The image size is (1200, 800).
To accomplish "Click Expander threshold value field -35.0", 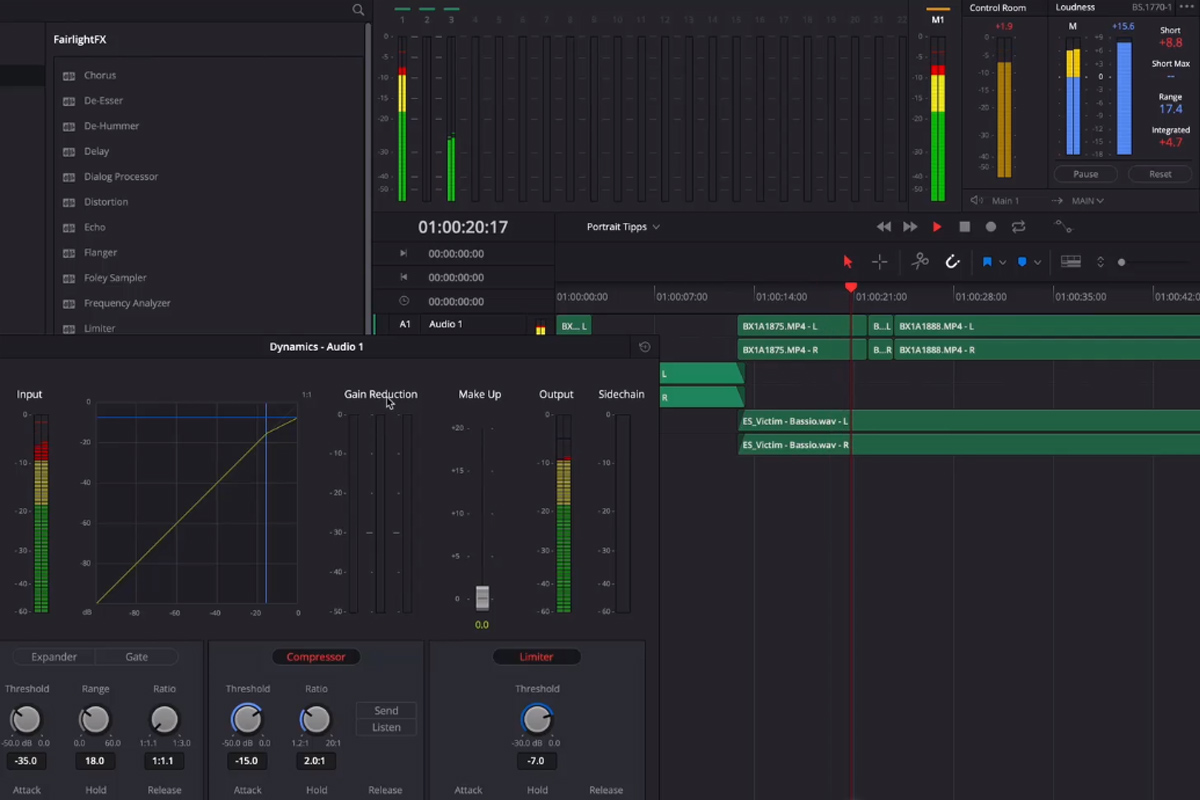I will click(x=26, y=761).
